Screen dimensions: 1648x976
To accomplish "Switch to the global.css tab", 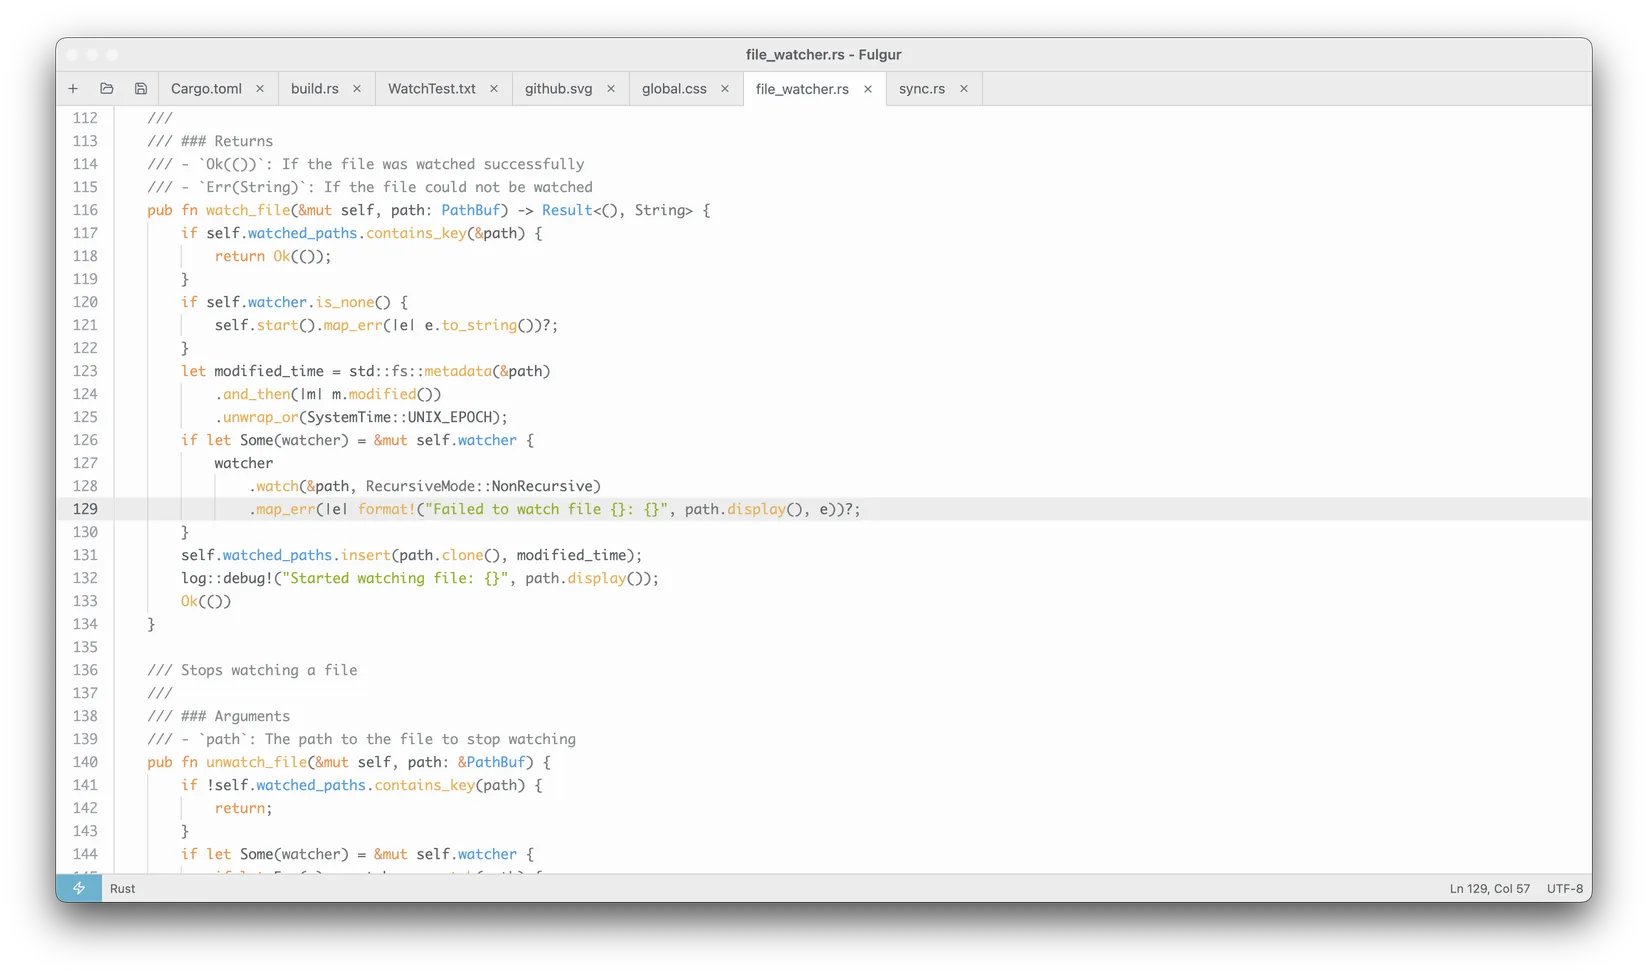I will (x=674, y=89).
